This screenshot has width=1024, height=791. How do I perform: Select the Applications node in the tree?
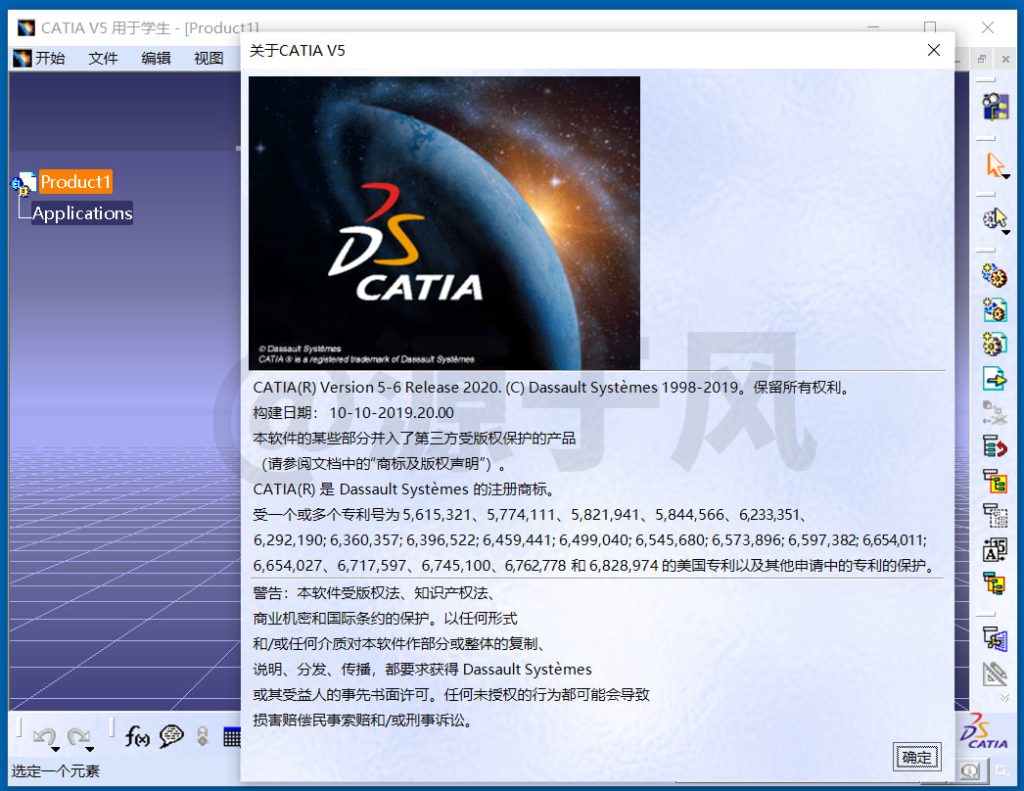82,213
